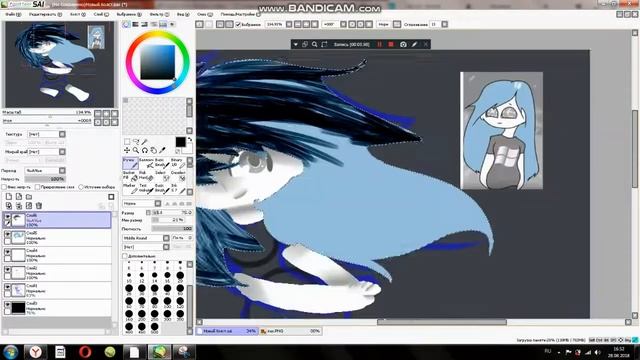Merge layer down using layer panel icon
Viewport: 640px width, 360px height.
click(x=19, y=206)
